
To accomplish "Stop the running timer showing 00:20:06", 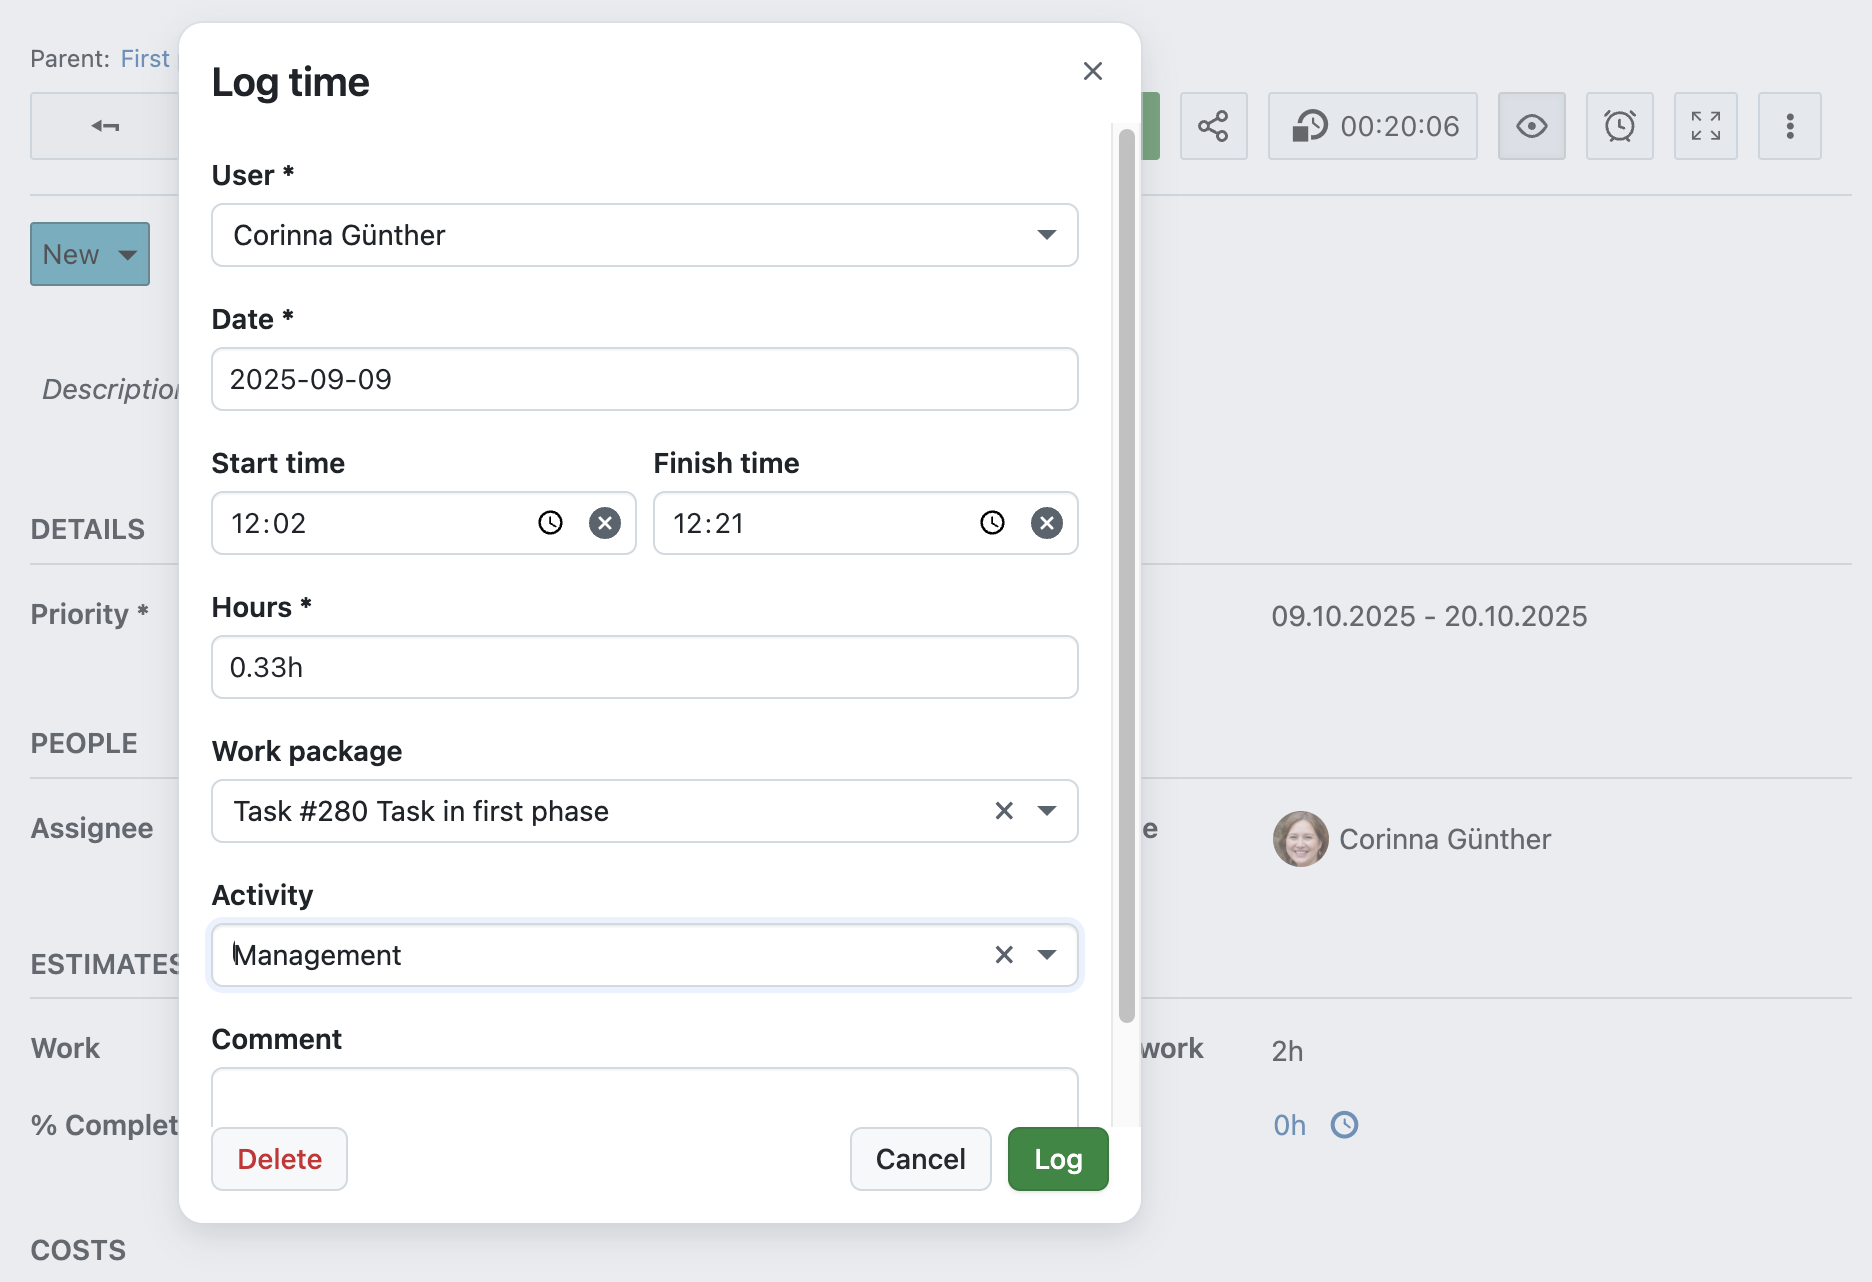I will click(x=1372, y=126).
